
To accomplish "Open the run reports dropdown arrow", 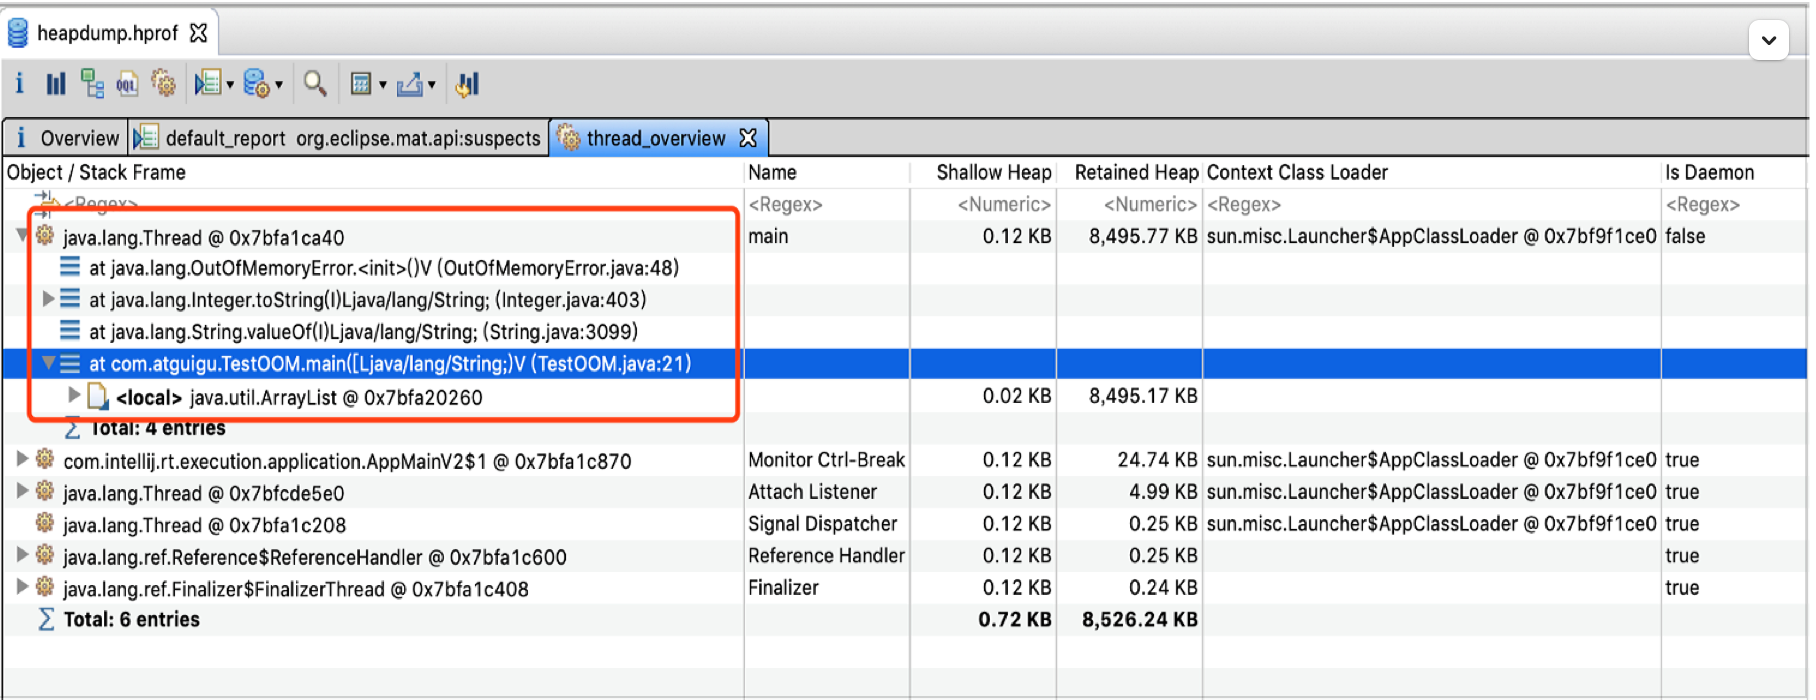I will coord(230,85).
